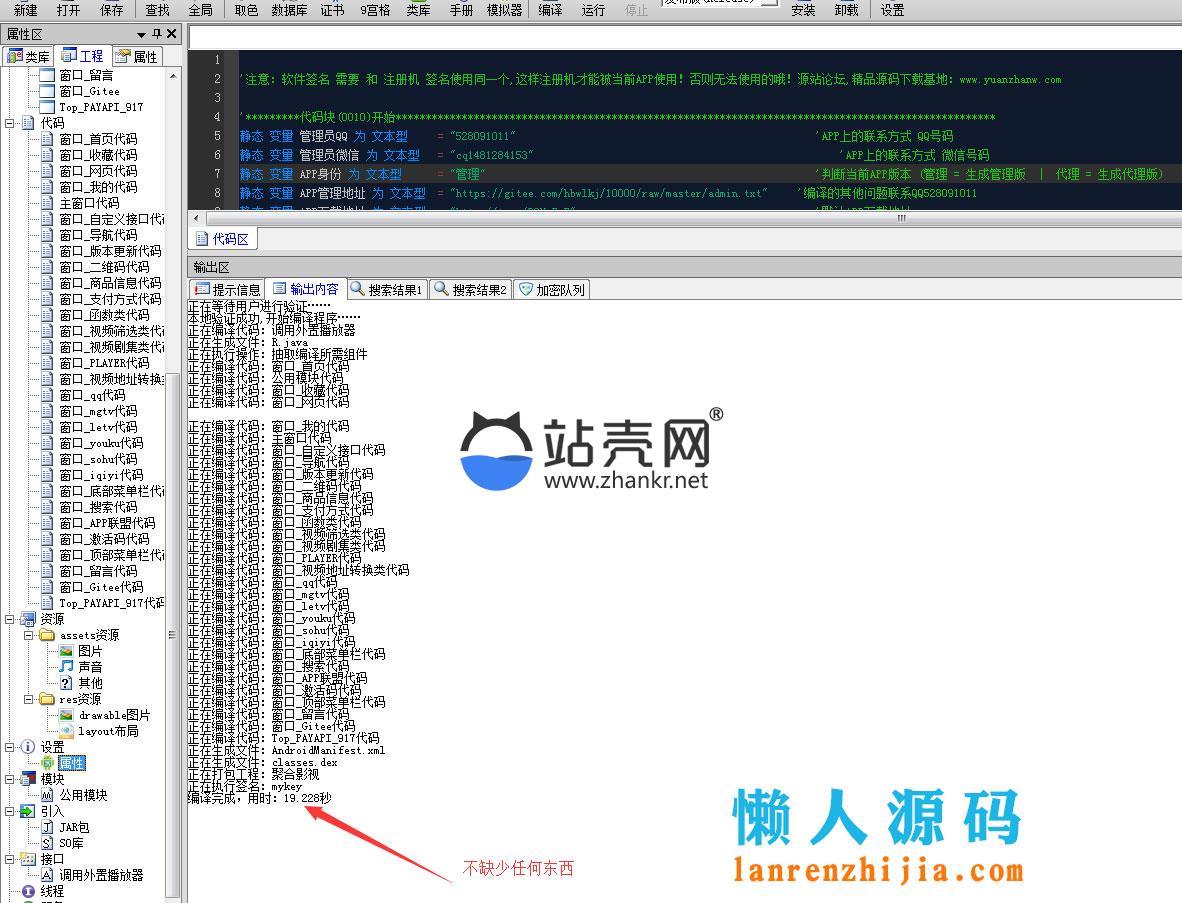Click the 模拟器 (emulator) toolbar button
The height and width of the screenshot is (903, 1182).
[504, 10]
